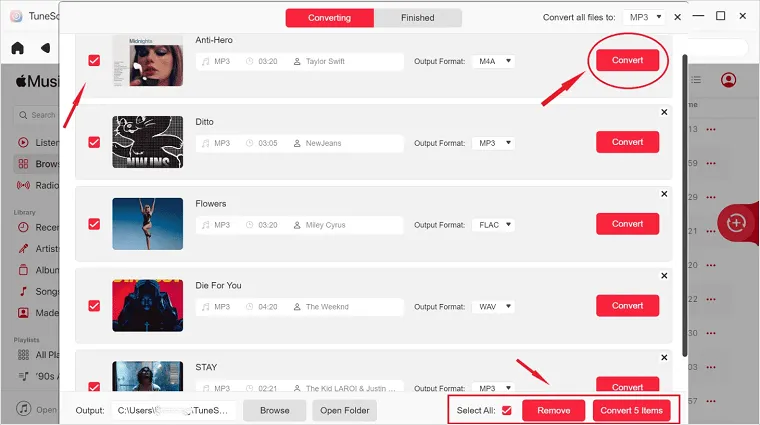Click Convert for Ditto
Viewport: 760px width, 425px height.
[627, 142]
